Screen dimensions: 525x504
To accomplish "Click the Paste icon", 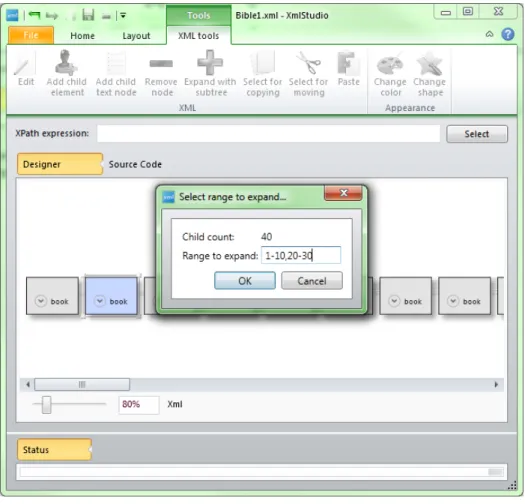I will [x=348, y=63].
